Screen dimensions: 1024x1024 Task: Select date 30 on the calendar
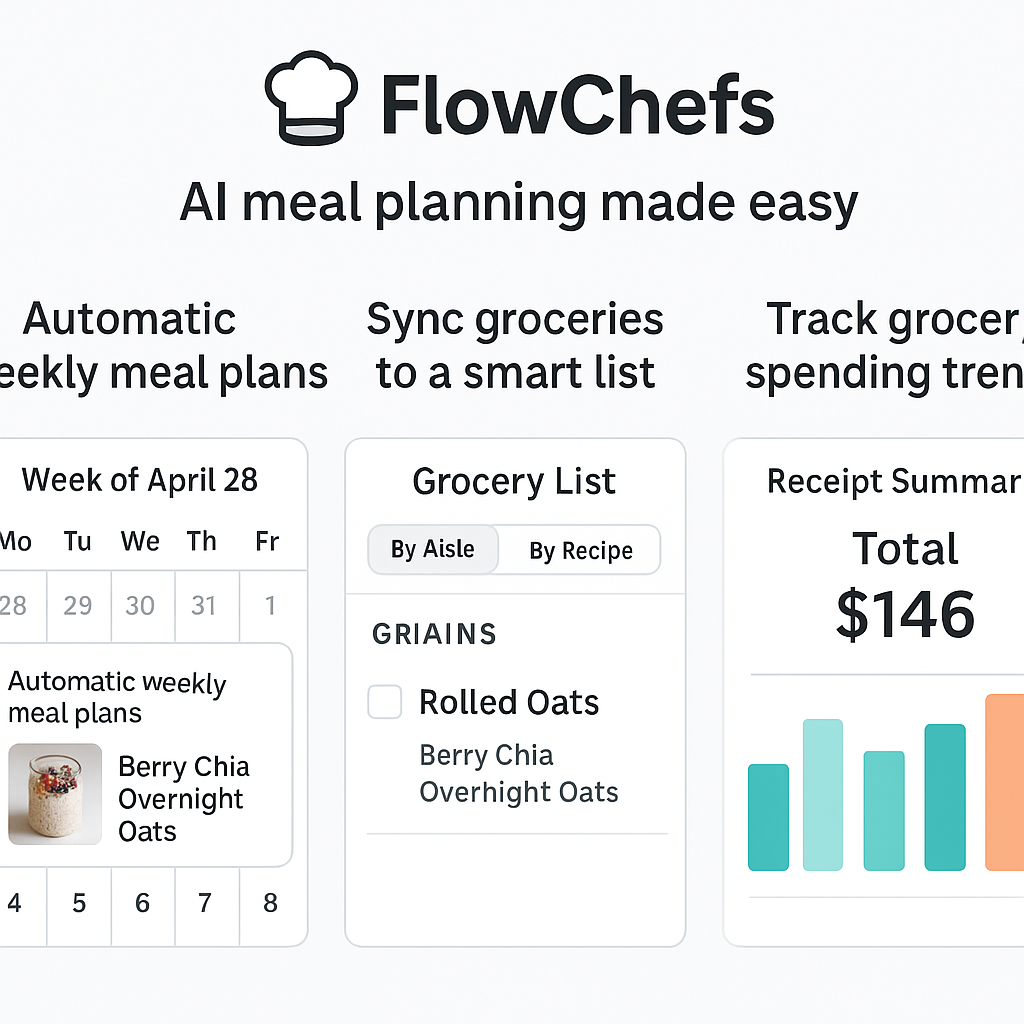pos(140,606)
